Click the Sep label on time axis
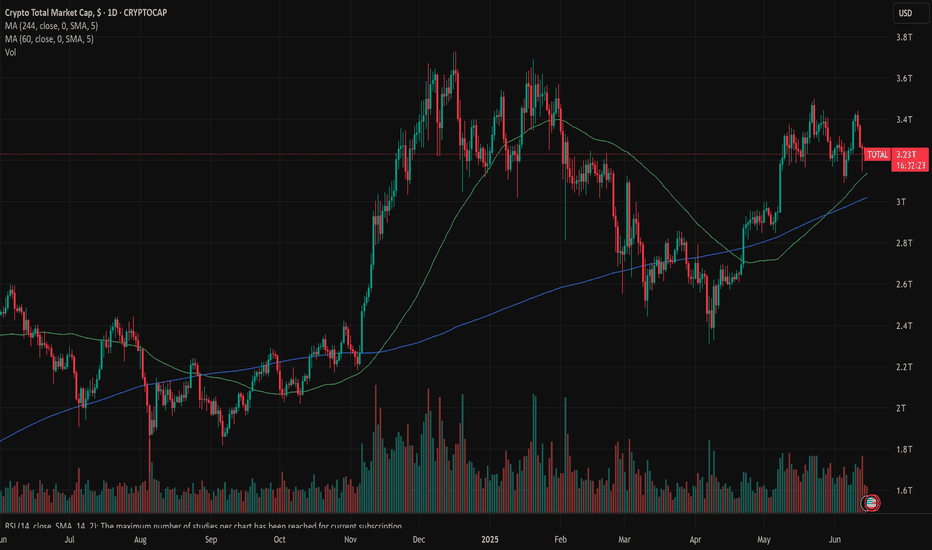The height and width of the screenshot is (550, 932). coord(211,540)
